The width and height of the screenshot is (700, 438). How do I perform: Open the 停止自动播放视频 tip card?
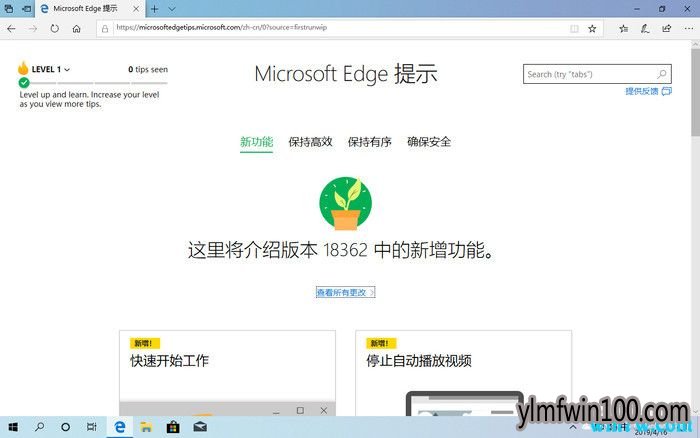point(463,373)
